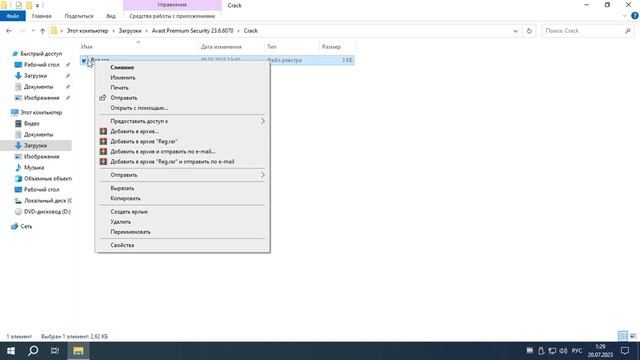Image resolution: width=640 pixels, height=360 pixels.
Task: Refresh the current folder
Action: click(x=529, y=31)
